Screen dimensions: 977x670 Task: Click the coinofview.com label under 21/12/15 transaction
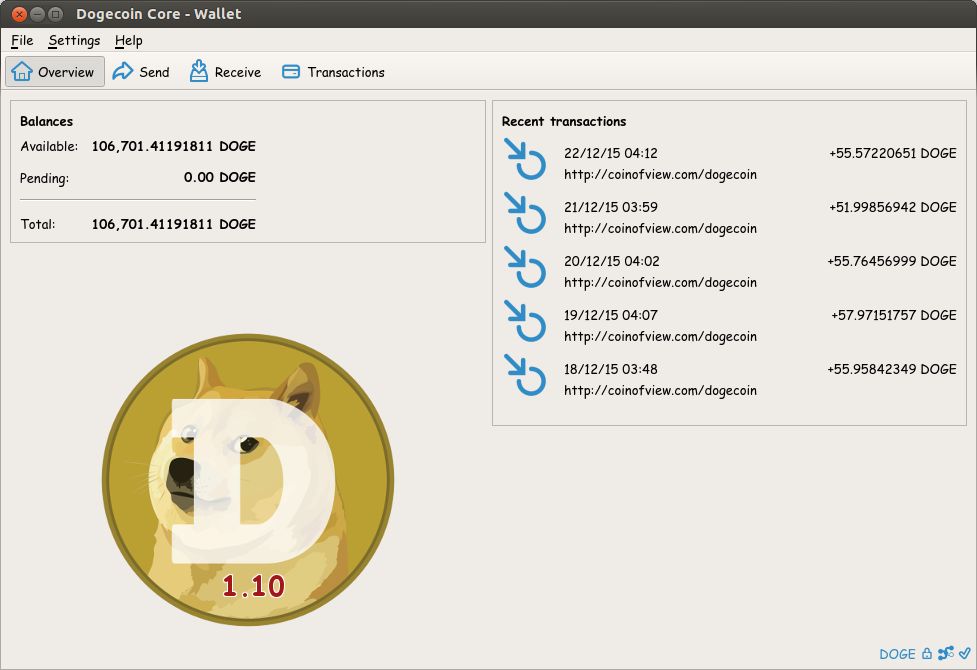[x=660, y=229]
